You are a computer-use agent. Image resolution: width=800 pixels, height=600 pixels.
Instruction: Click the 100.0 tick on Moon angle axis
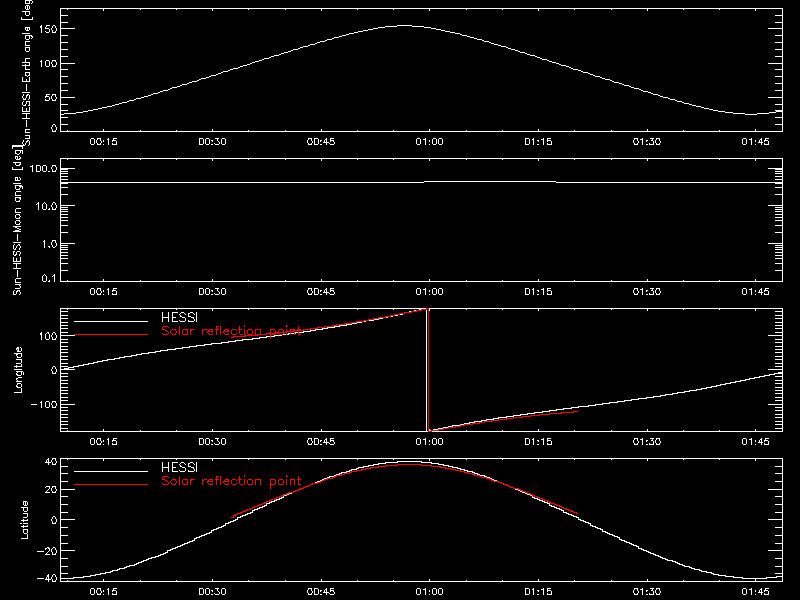[x=43, y=168]
